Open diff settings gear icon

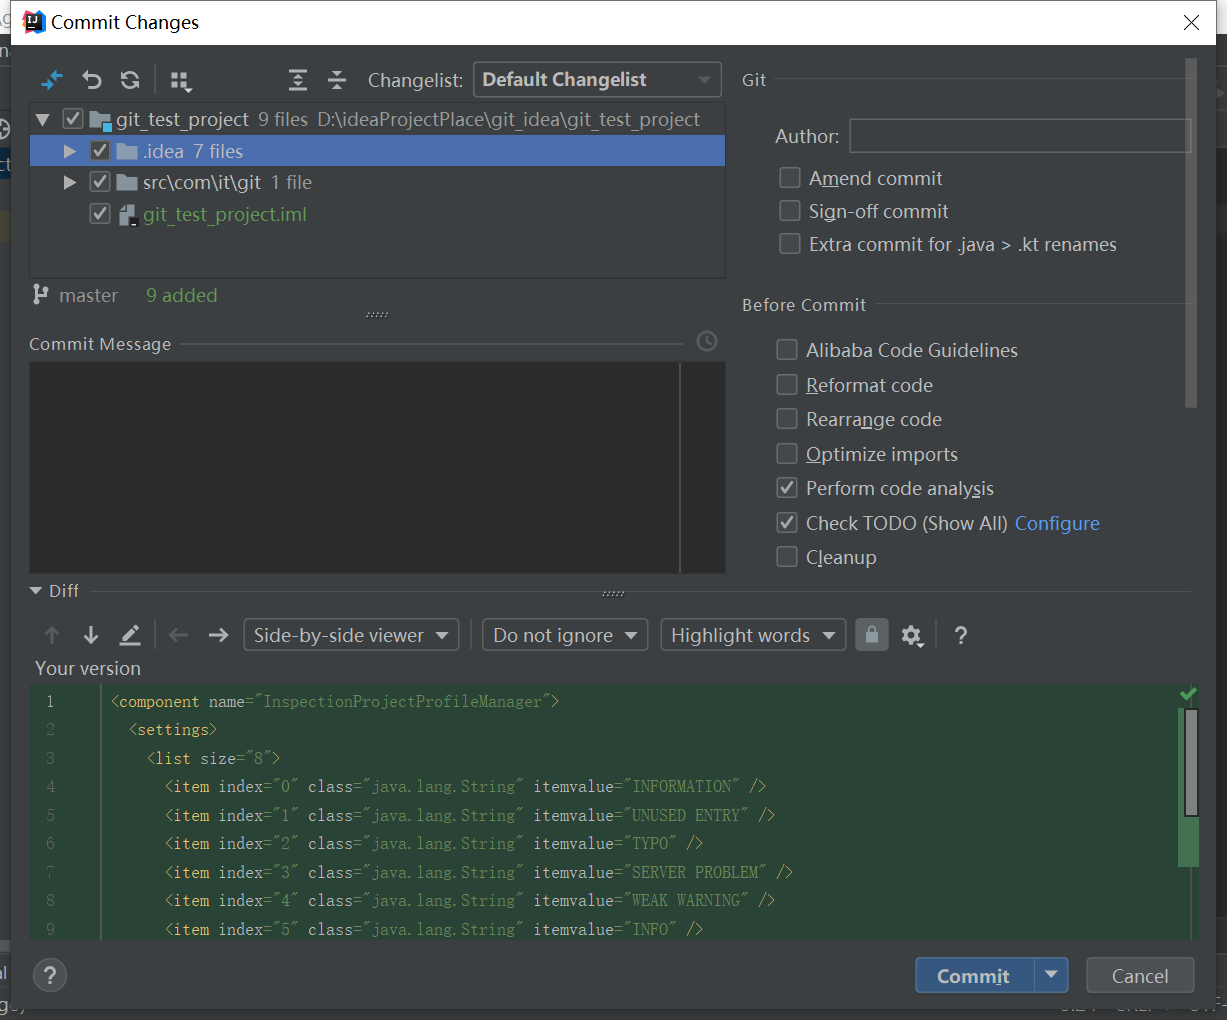(x=911, y=636)
